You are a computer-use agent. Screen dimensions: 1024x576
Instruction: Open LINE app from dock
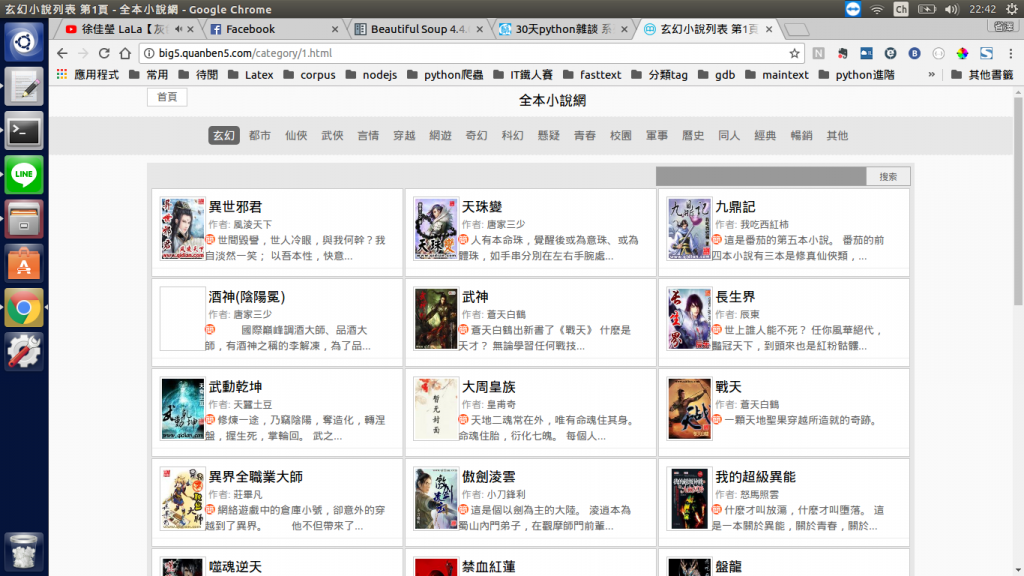[x=24, y=174]
